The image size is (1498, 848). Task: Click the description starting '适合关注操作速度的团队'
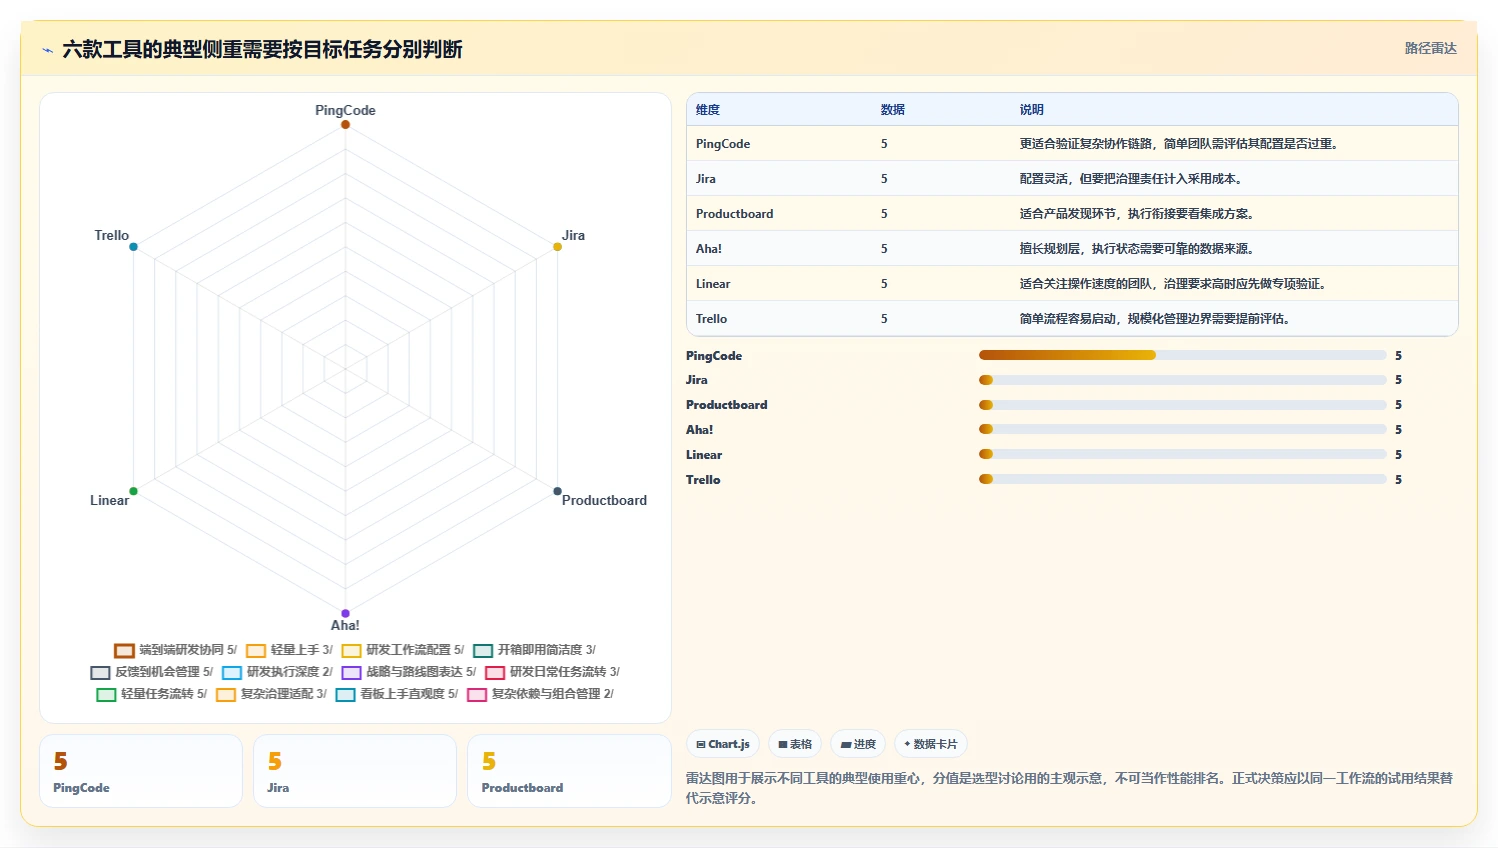[1173, 284]
